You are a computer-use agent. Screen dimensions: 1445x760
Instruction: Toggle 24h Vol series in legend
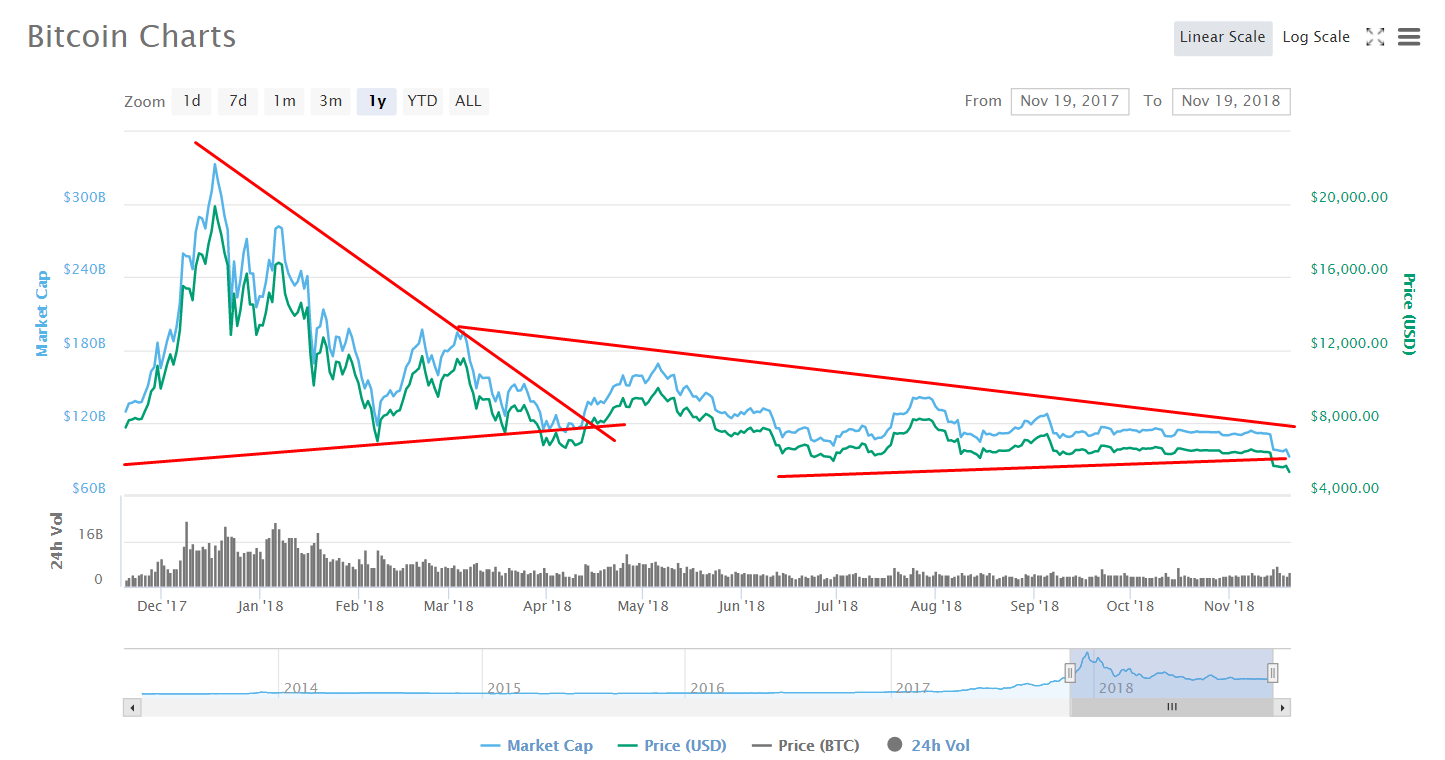(929, 745)
